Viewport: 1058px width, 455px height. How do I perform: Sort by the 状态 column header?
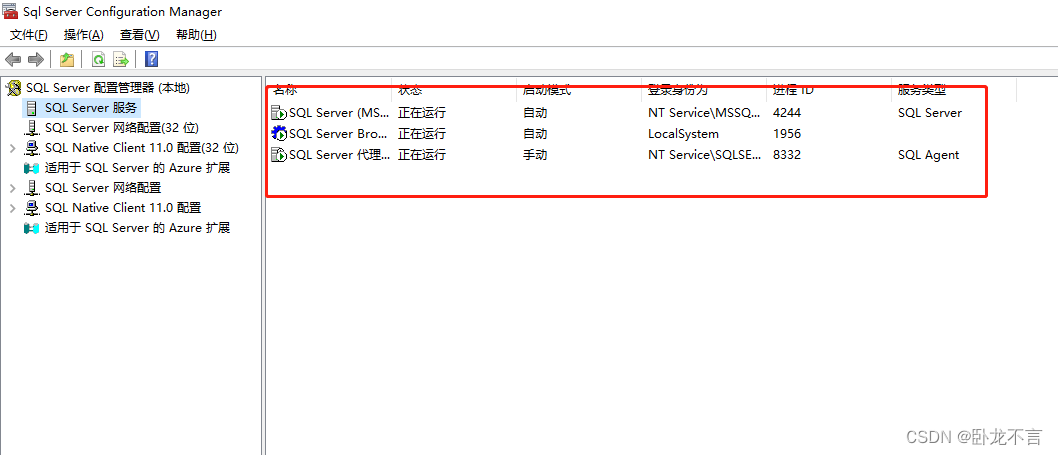click(410, 90)
